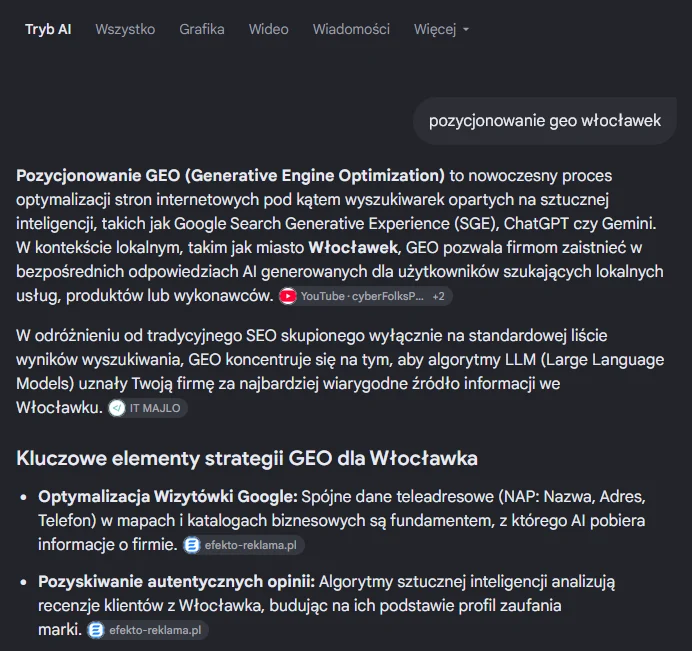Click the bold word 'Włocławek' in the first paragraph

353,248
